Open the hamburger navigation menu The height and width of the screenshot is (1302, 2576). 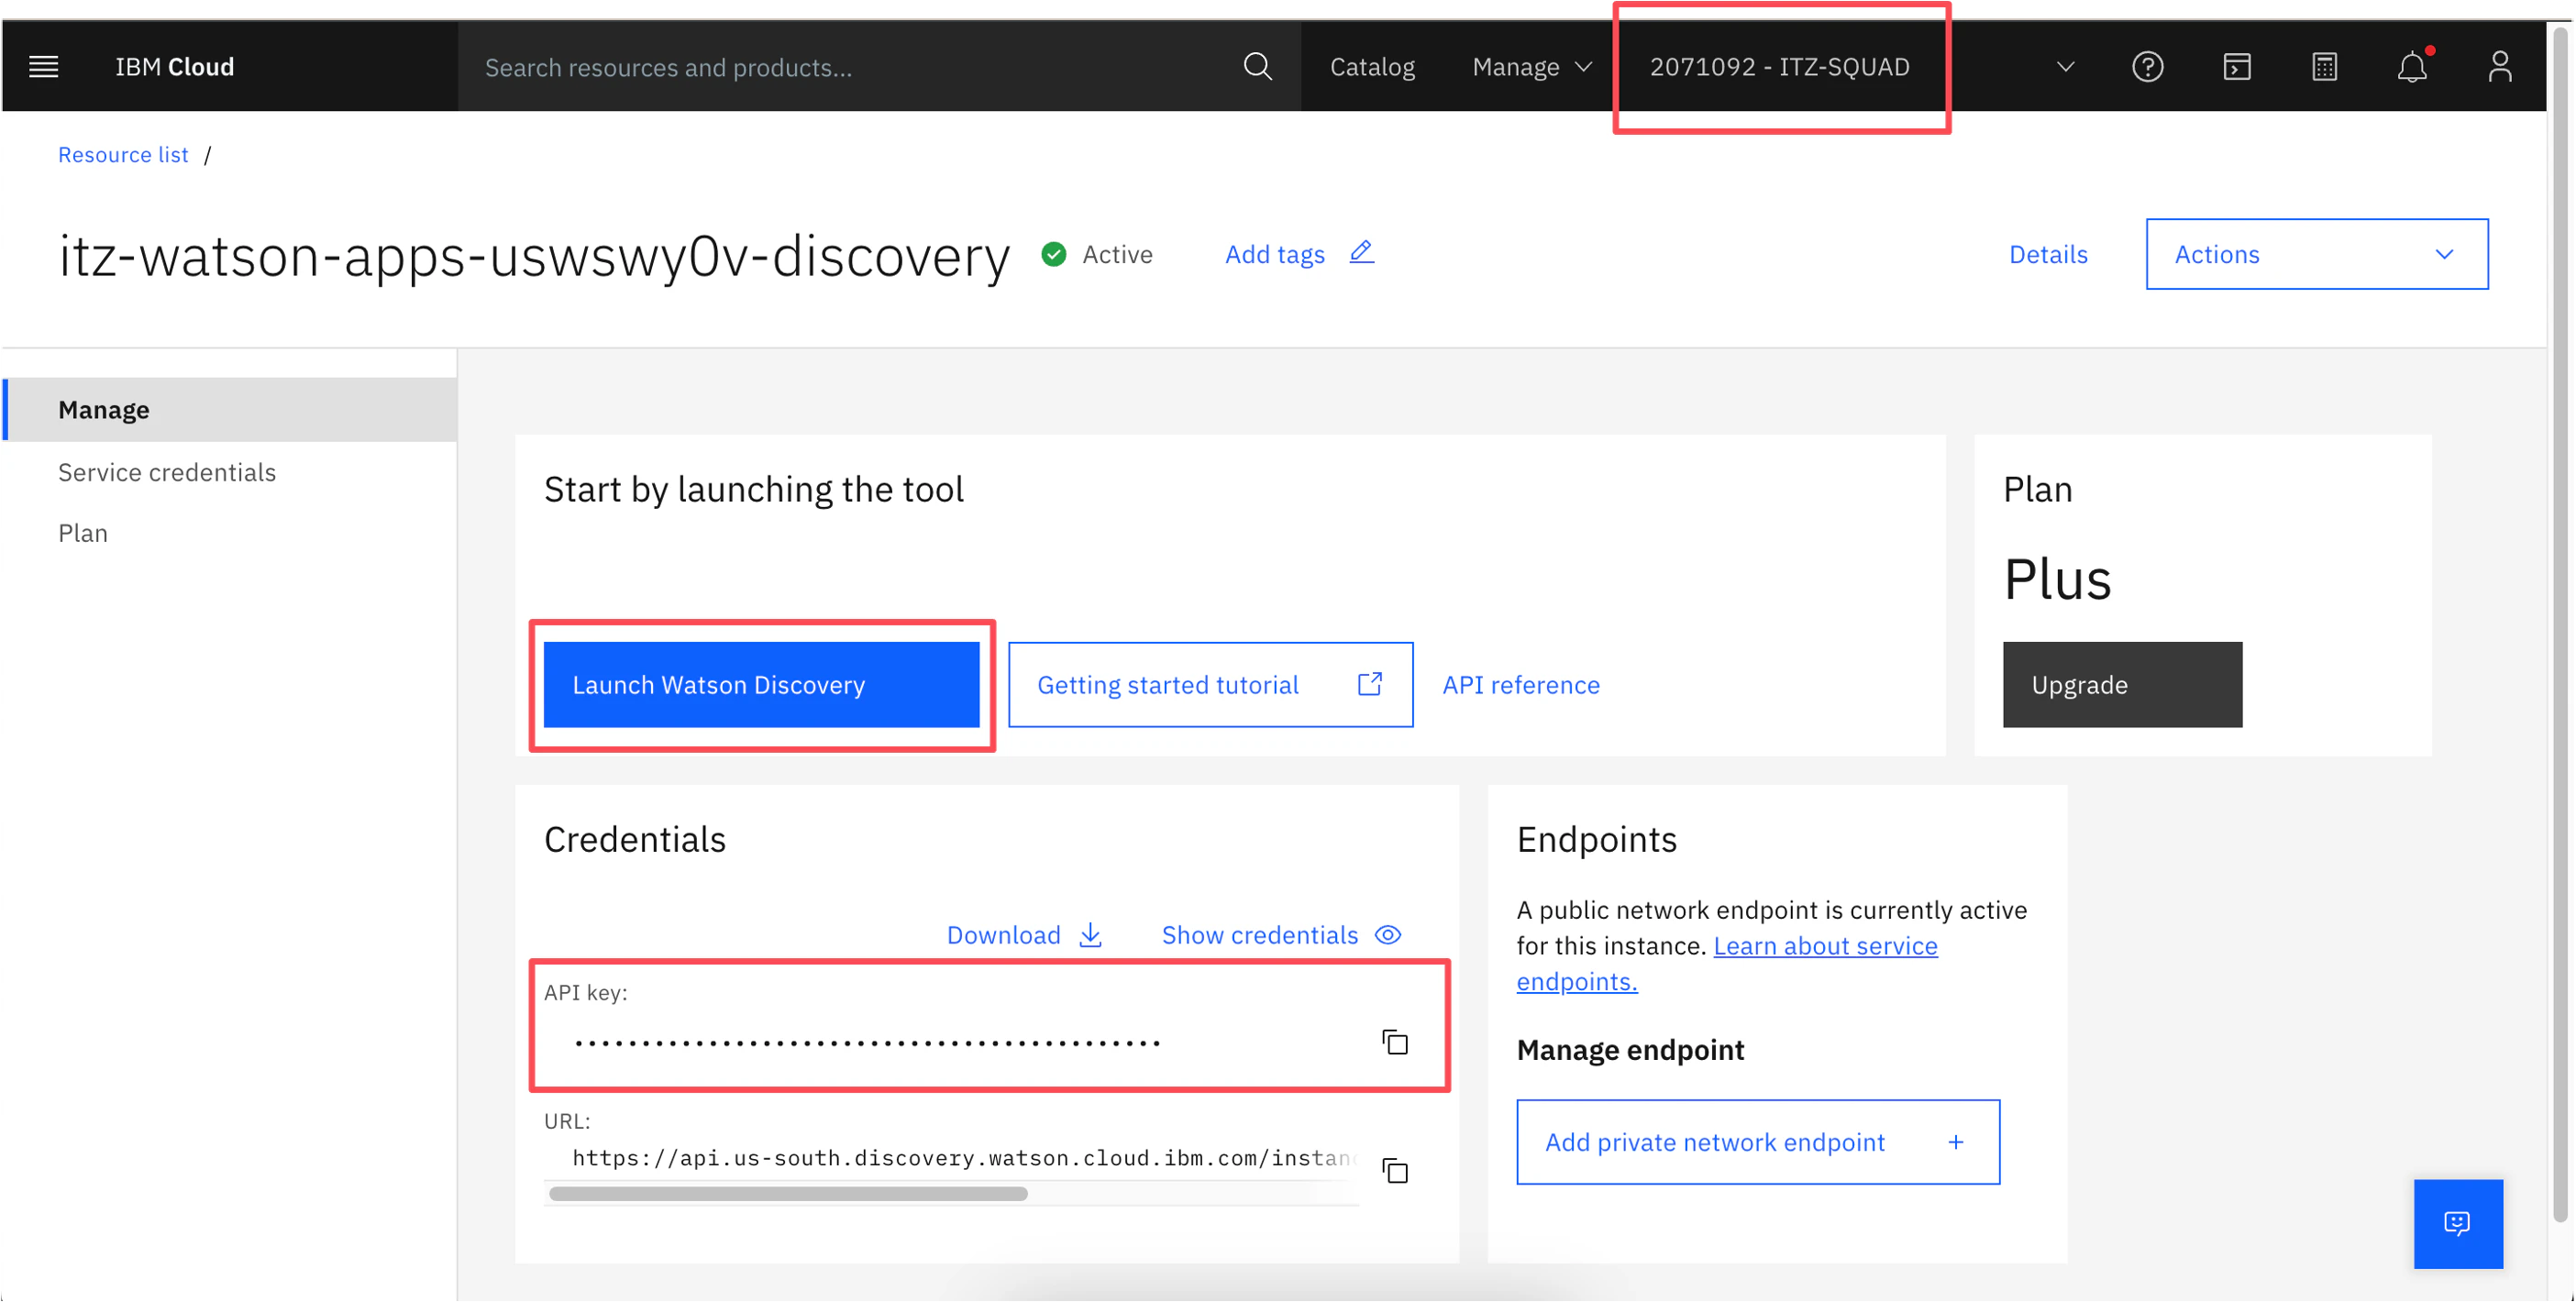[43, 67]
